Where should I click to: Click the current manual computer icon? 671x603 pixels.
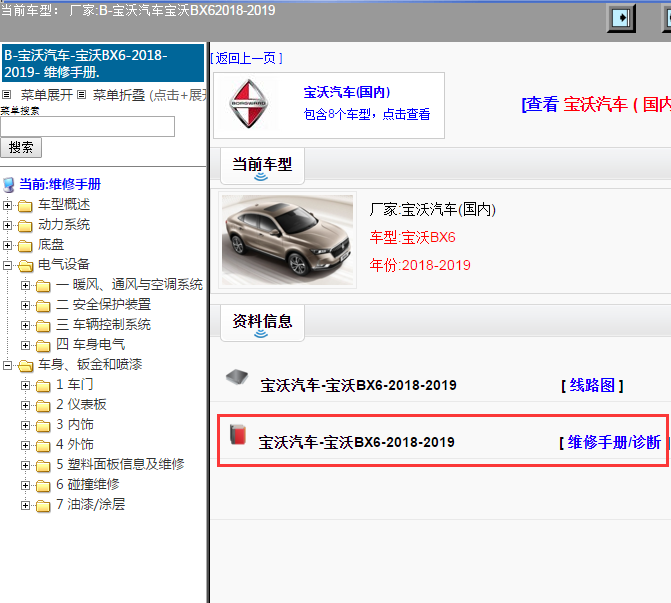click(9, 185)
